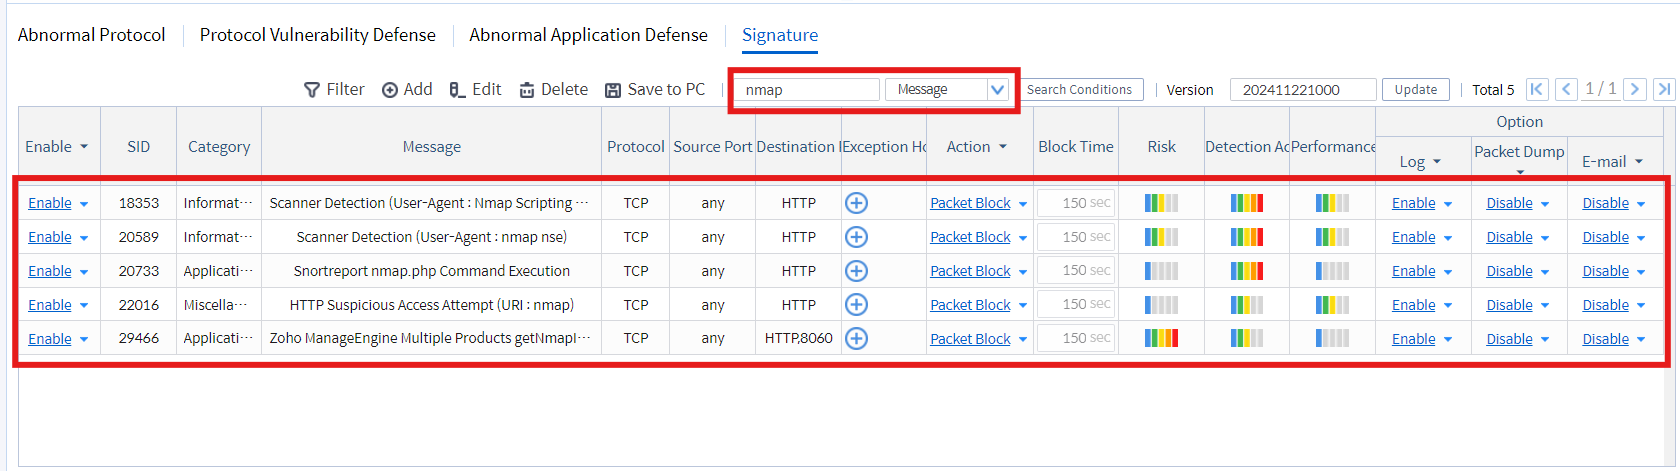The width and height of the screenshot is (1680, 471).
Task: Click the Delete trash icon
Action: (x=527, y=90)
